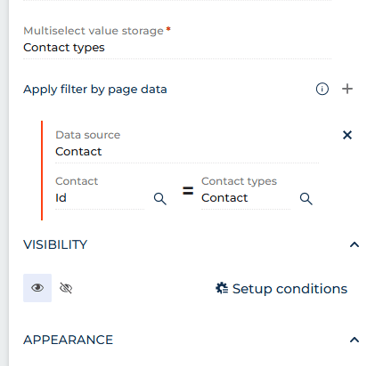The image size is (375, 366).
Task: Open lookup for Contact types Contact field
Action: (306, 199)
